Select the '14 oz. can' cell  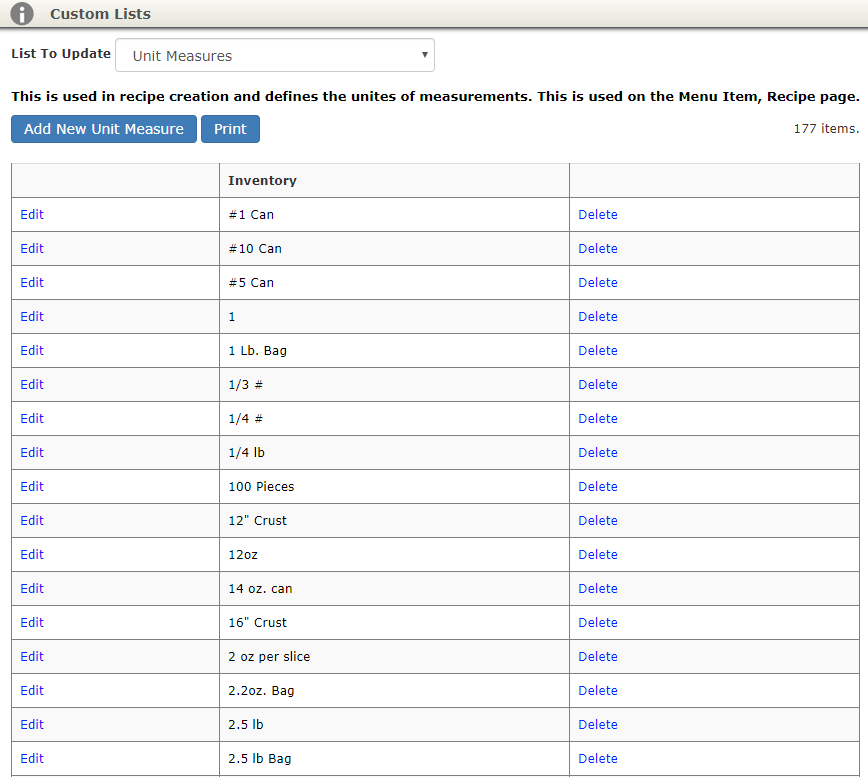394,589
